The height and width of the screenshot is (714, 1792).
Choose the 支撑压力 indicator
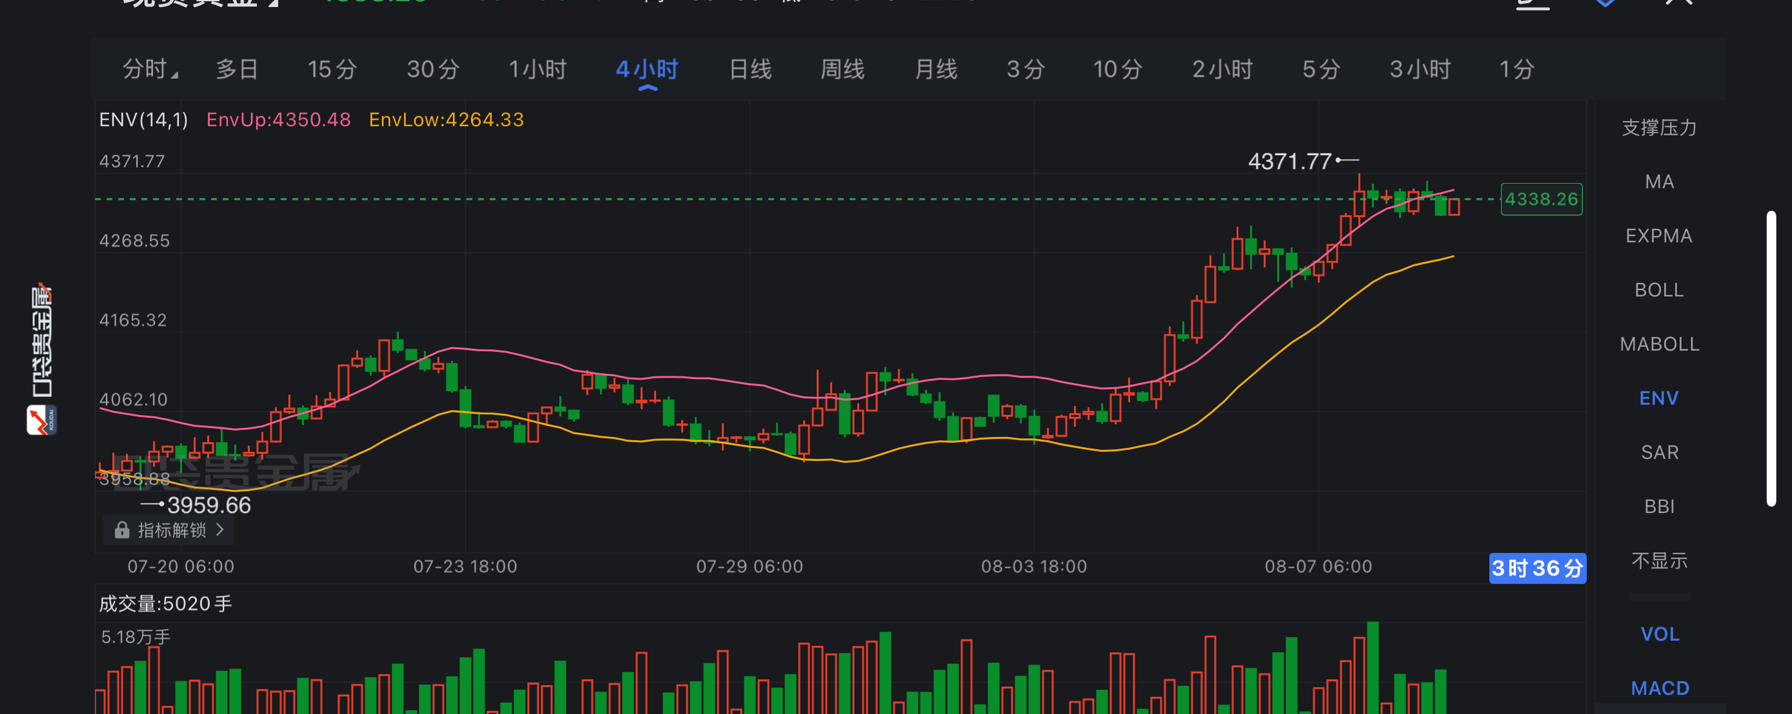(1659, 128)
